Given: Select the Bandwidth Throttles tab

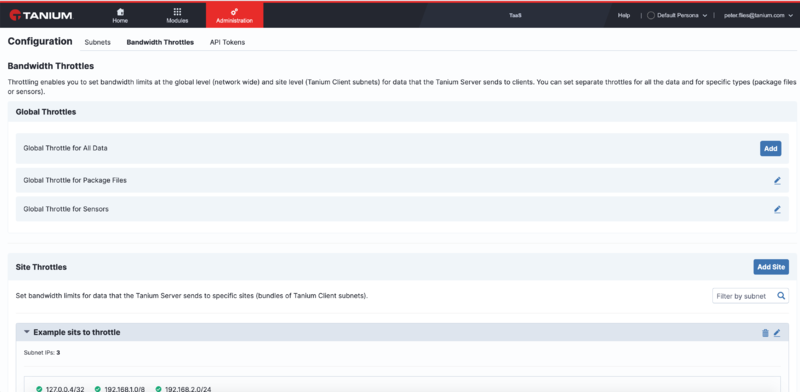Looking at the screenshot, I should click(160, 42).
